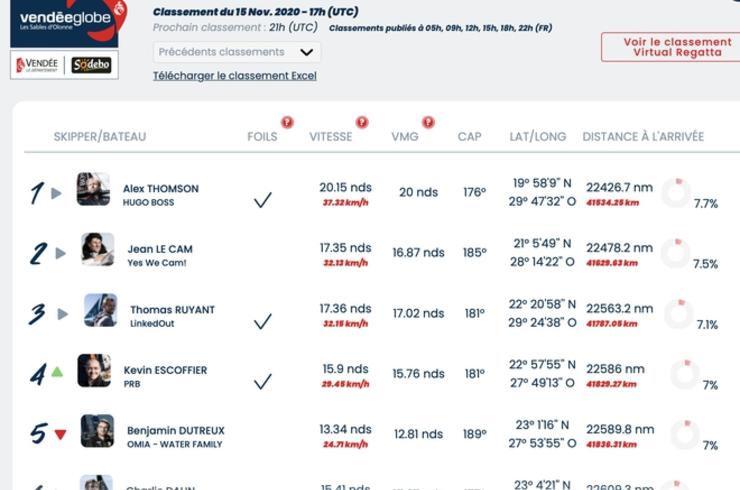Viewport: 740px width, 490px height.
Task: Click rank number 5
Action: [39, 434]
